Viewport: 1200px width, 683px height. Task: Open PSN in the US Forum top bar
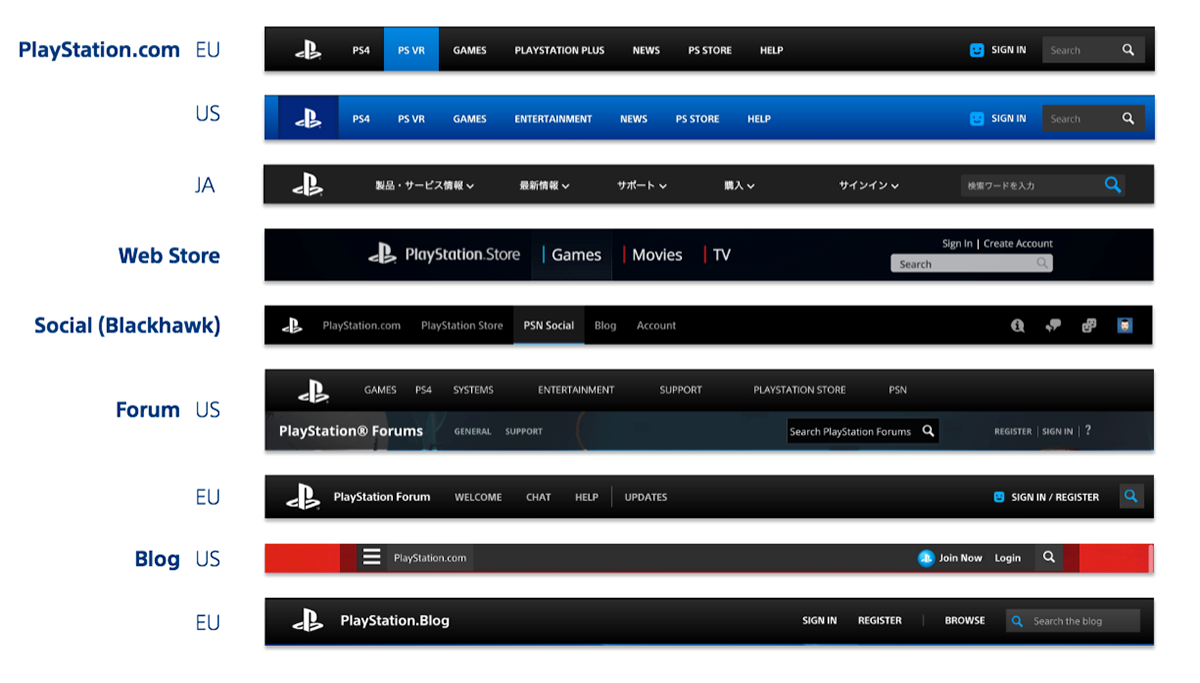pos(898,390)
